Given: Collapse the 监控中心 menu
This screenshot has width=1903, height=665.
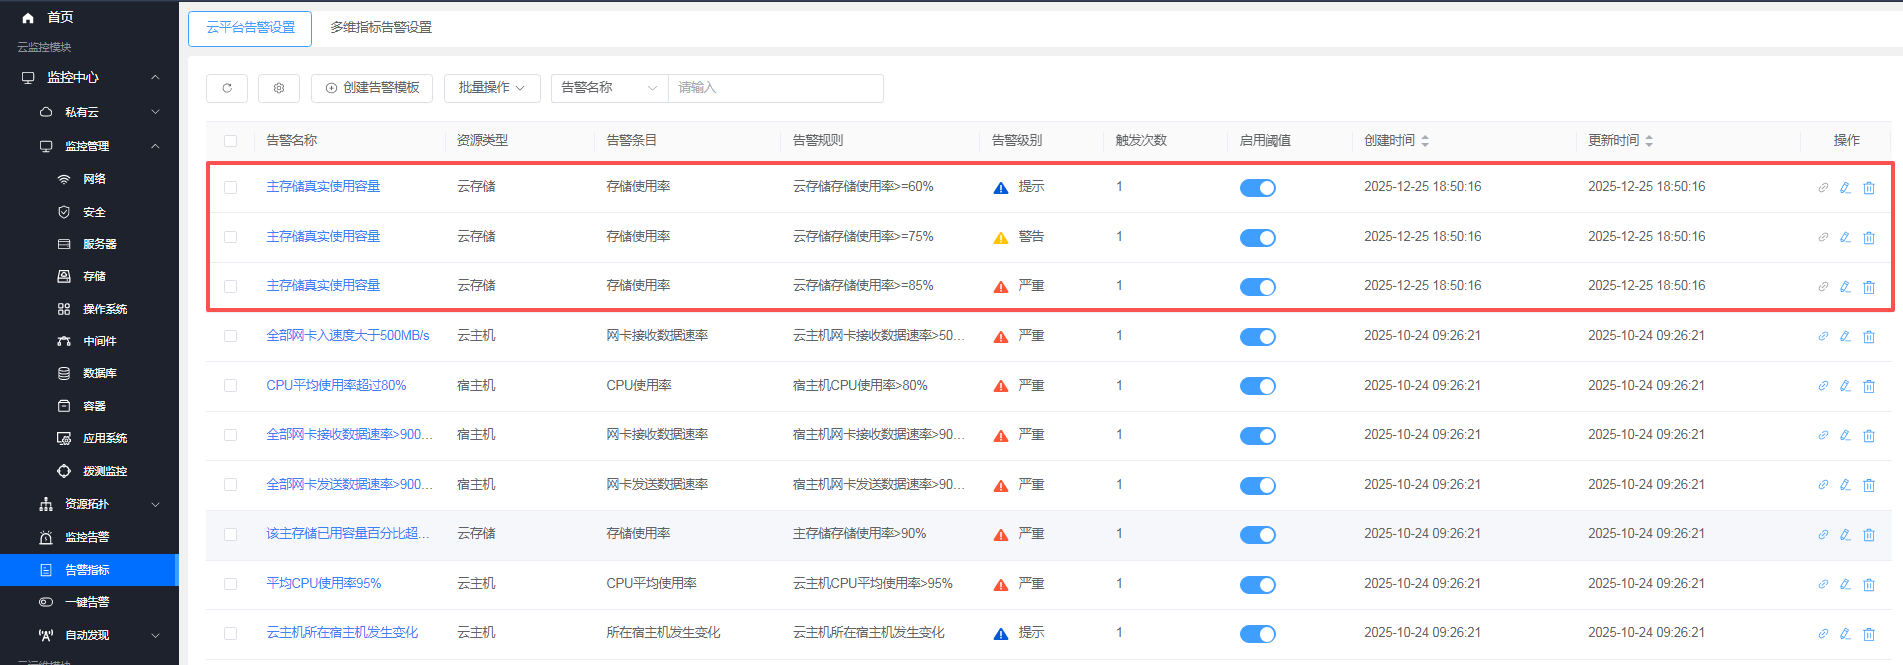Looking at the screenshot, I should pos(155,77).
